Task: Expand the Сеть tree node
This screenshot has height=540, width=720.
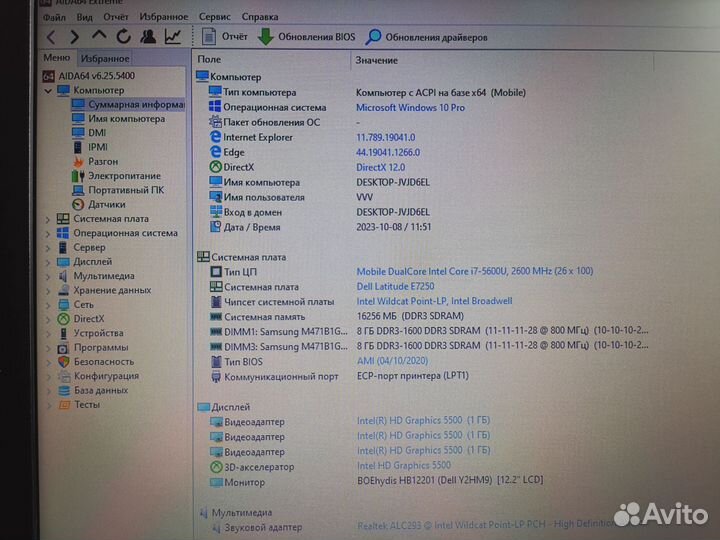Action: tap(48, 305)
